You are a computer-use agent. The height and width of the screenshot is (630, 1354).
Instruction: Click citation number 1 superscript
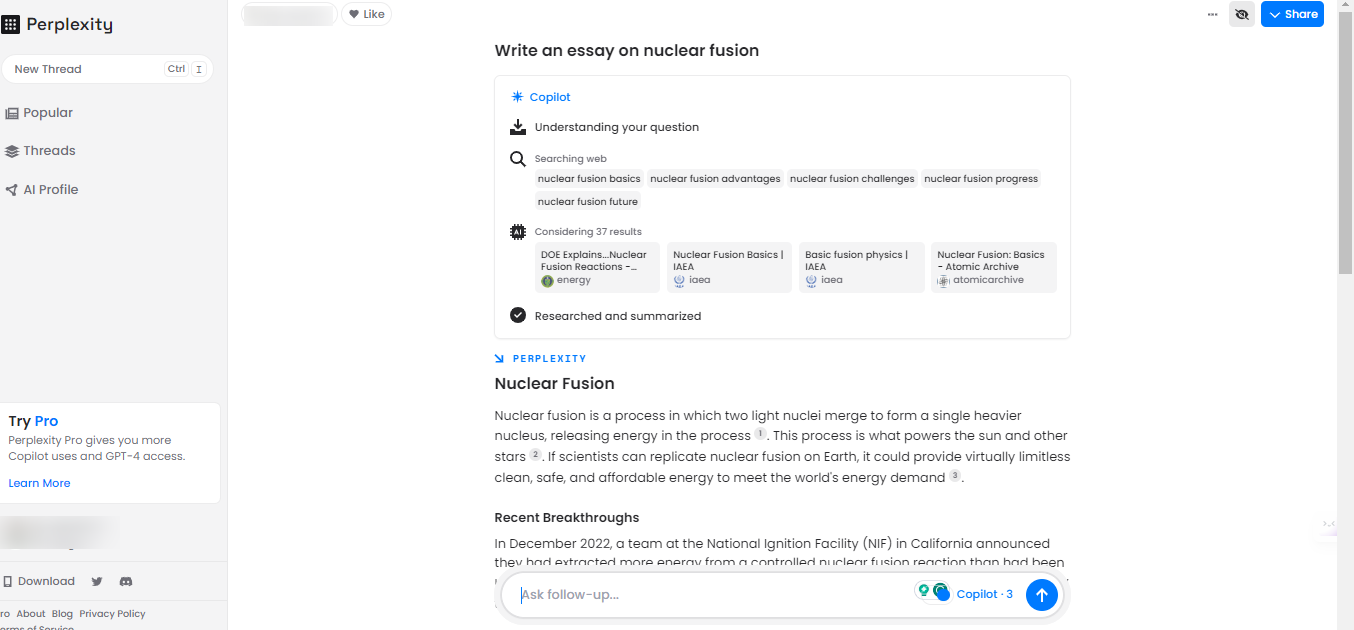tap(760, 434)
